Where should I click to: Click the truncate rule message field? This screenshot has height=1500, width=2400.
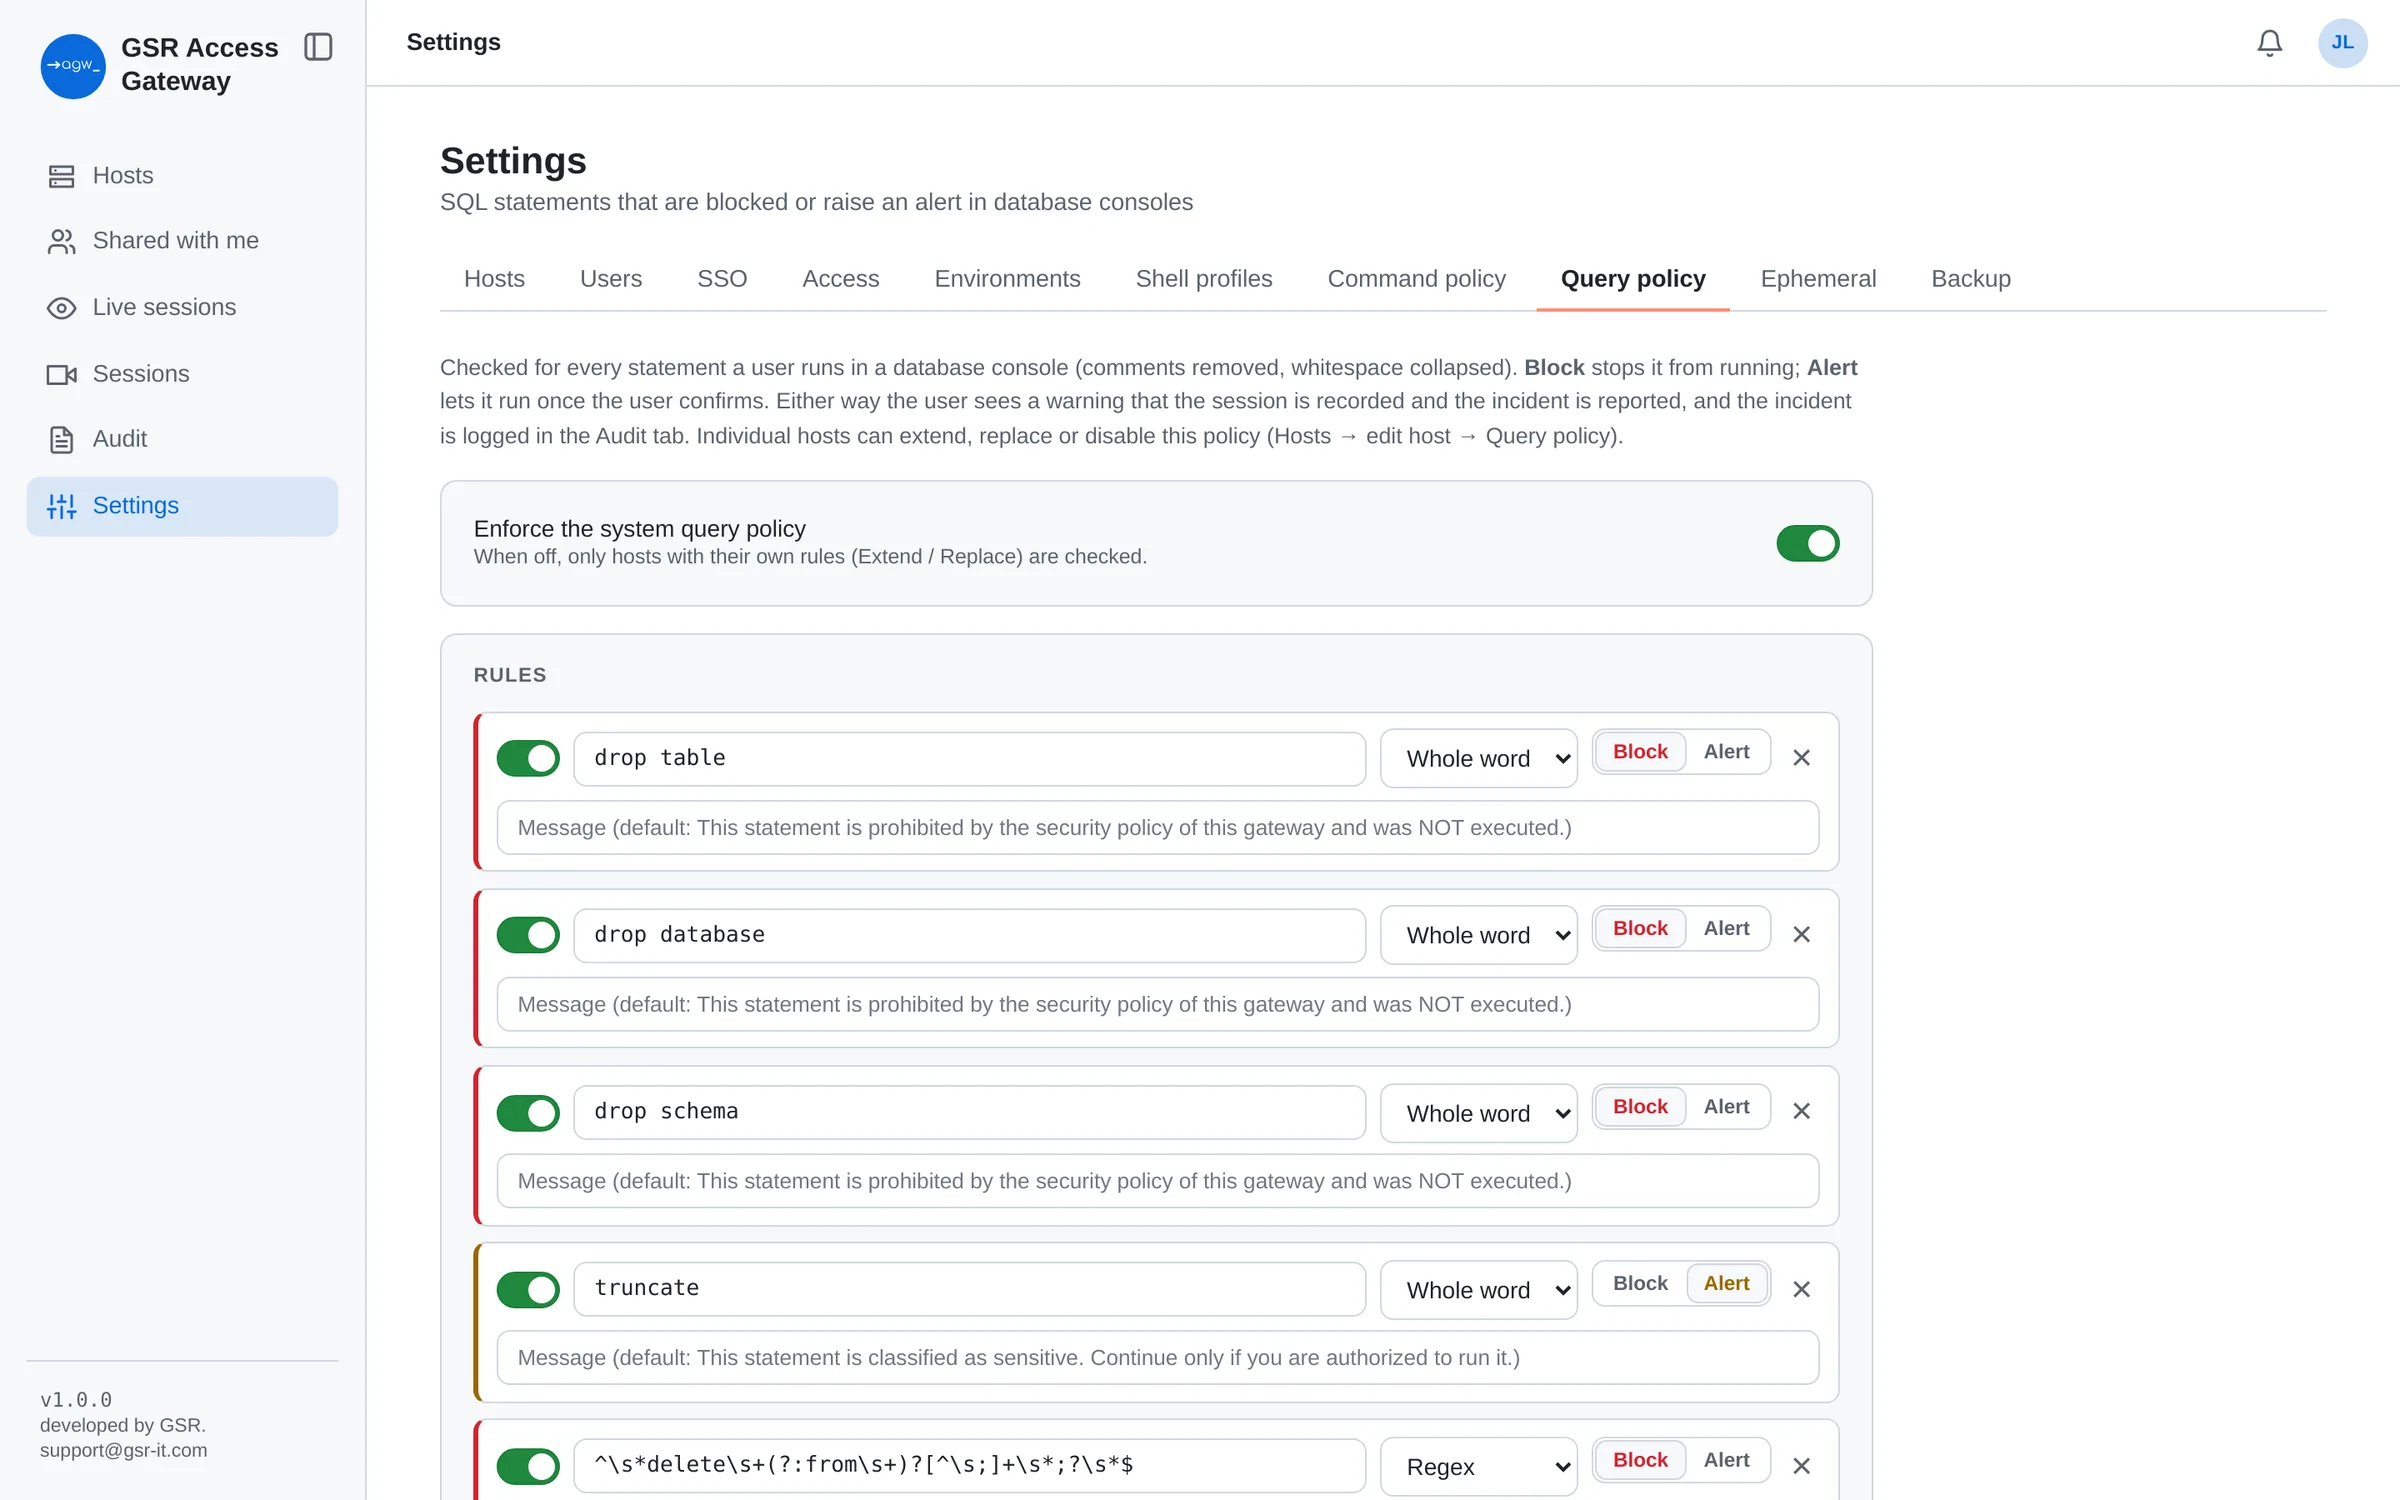point(1157,1358)
